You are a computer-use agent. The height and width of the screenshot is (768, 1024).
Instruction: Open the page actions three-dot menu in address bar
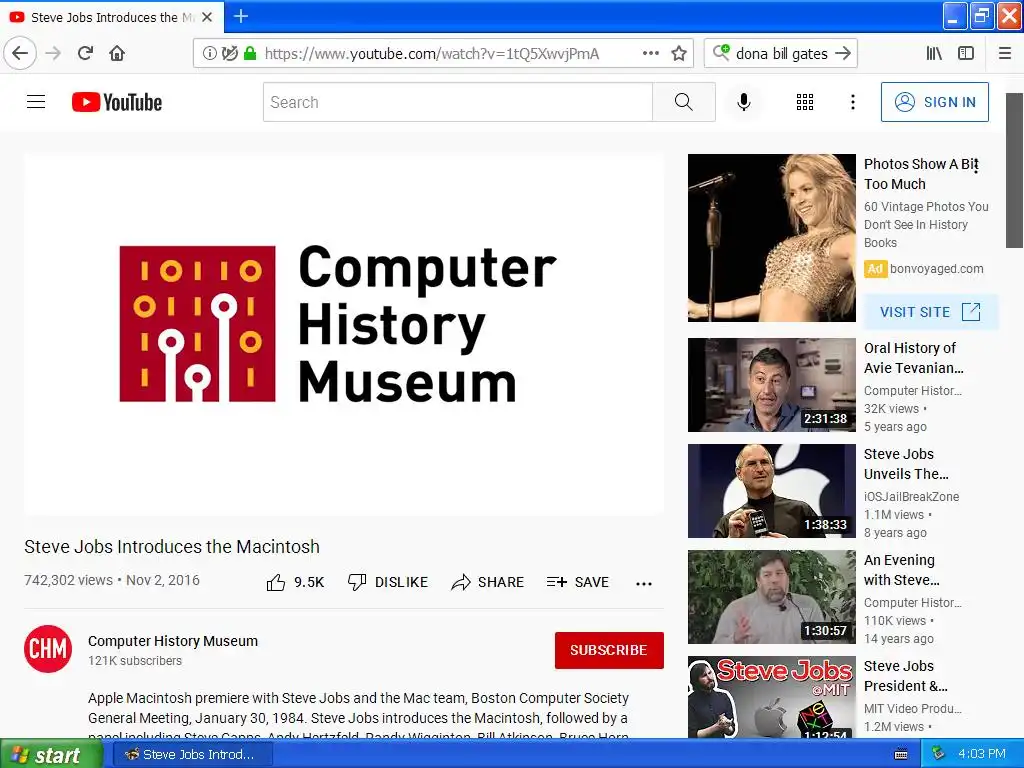pos(650,53)
